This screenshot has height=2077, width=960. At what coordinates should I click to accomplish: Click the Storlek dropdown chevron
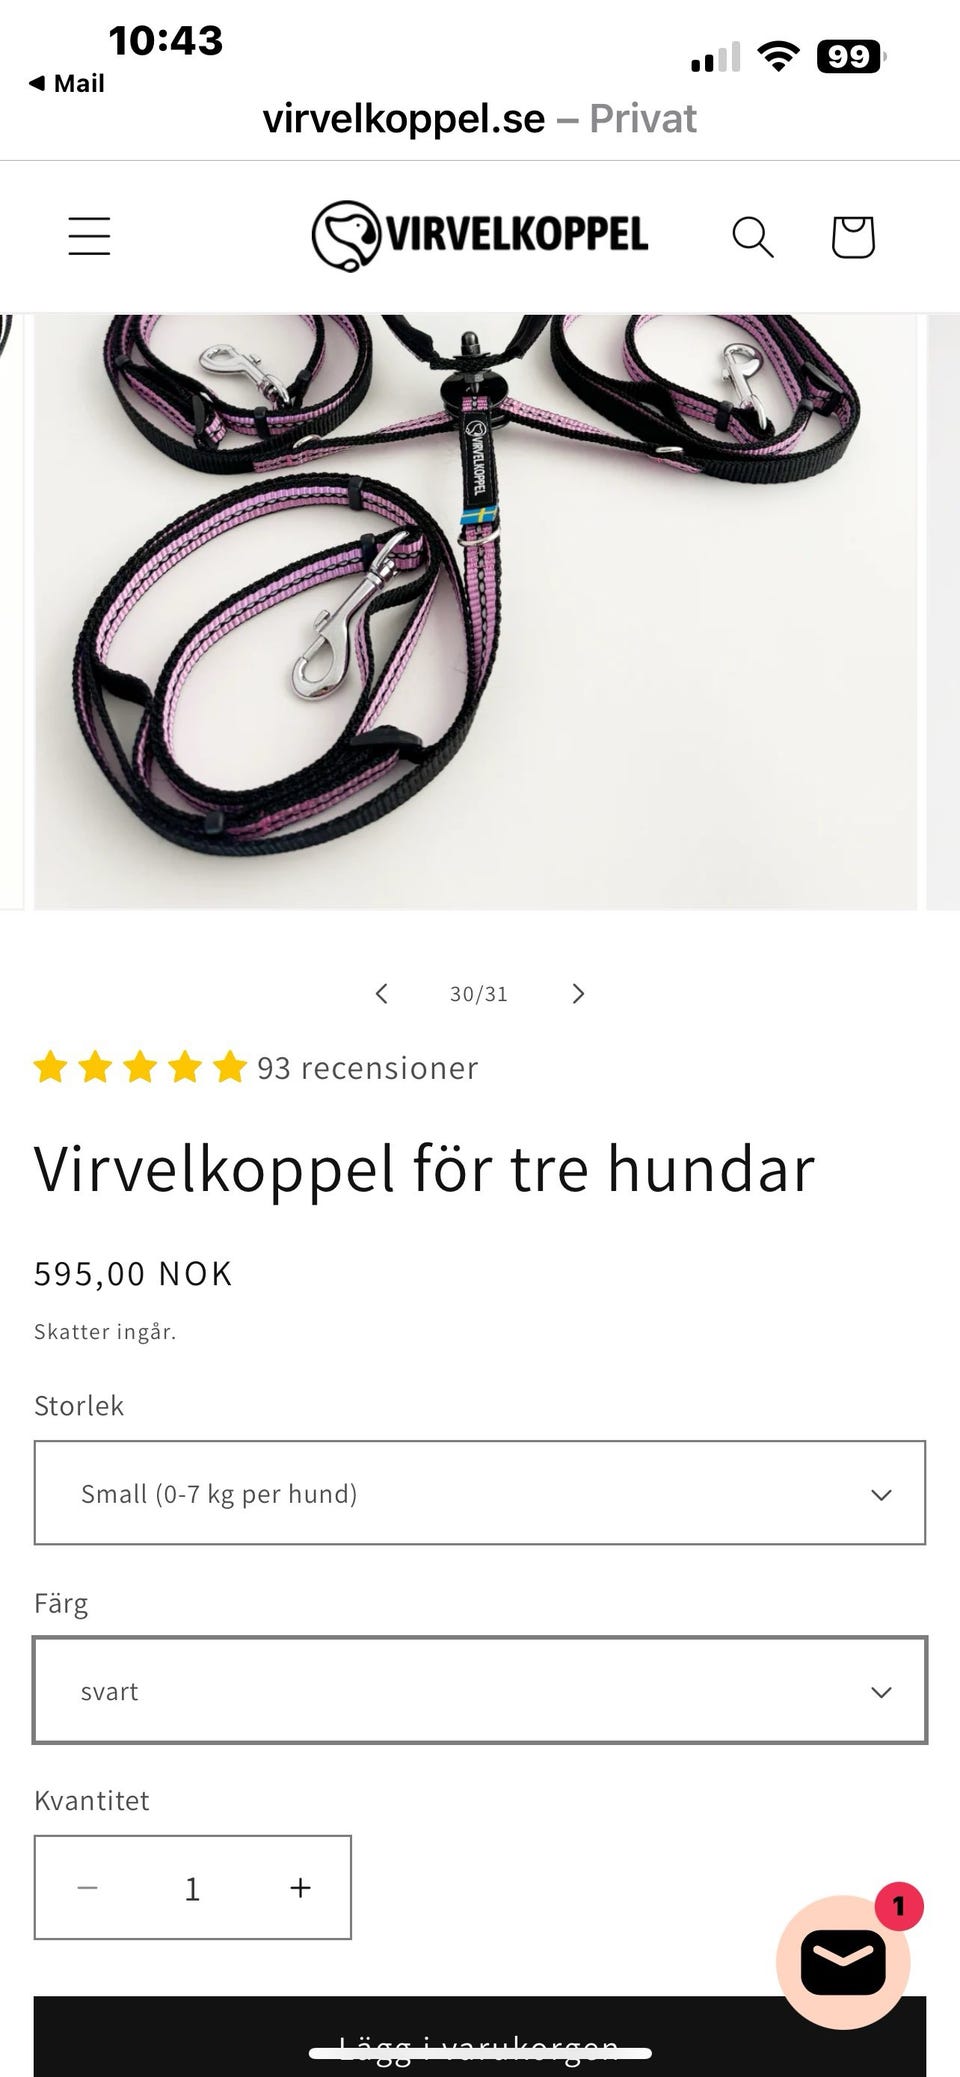click(x=881, y=1494)
